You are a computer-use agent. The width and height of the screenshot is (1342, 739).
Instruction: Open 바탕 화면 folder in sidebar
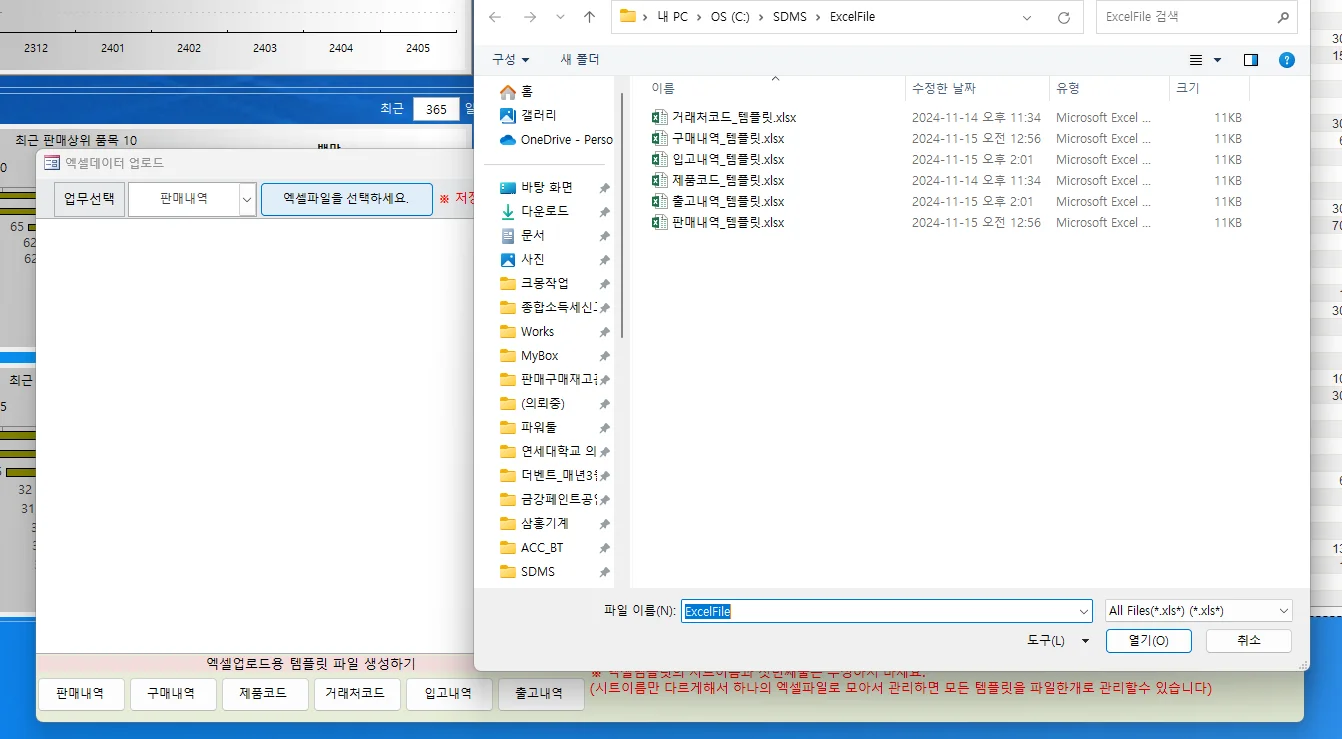[546, 187]
